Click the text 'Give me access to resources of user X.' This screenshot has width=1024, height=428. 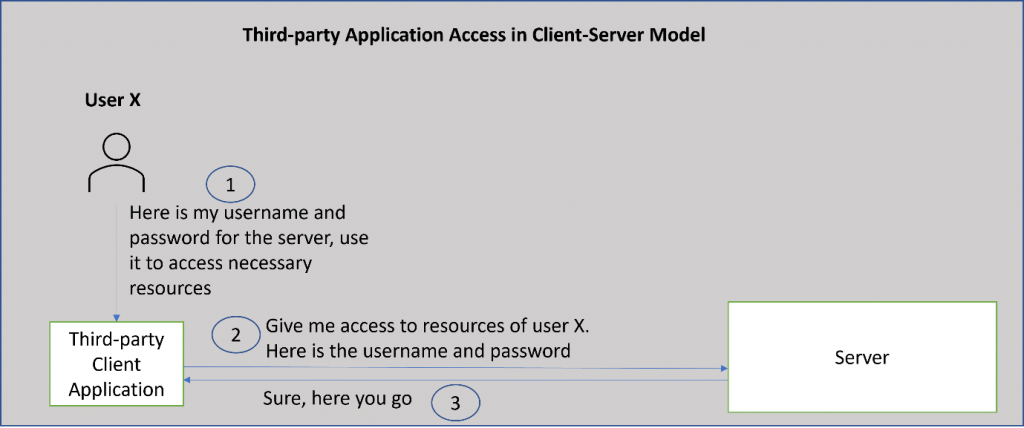(427, 326)
